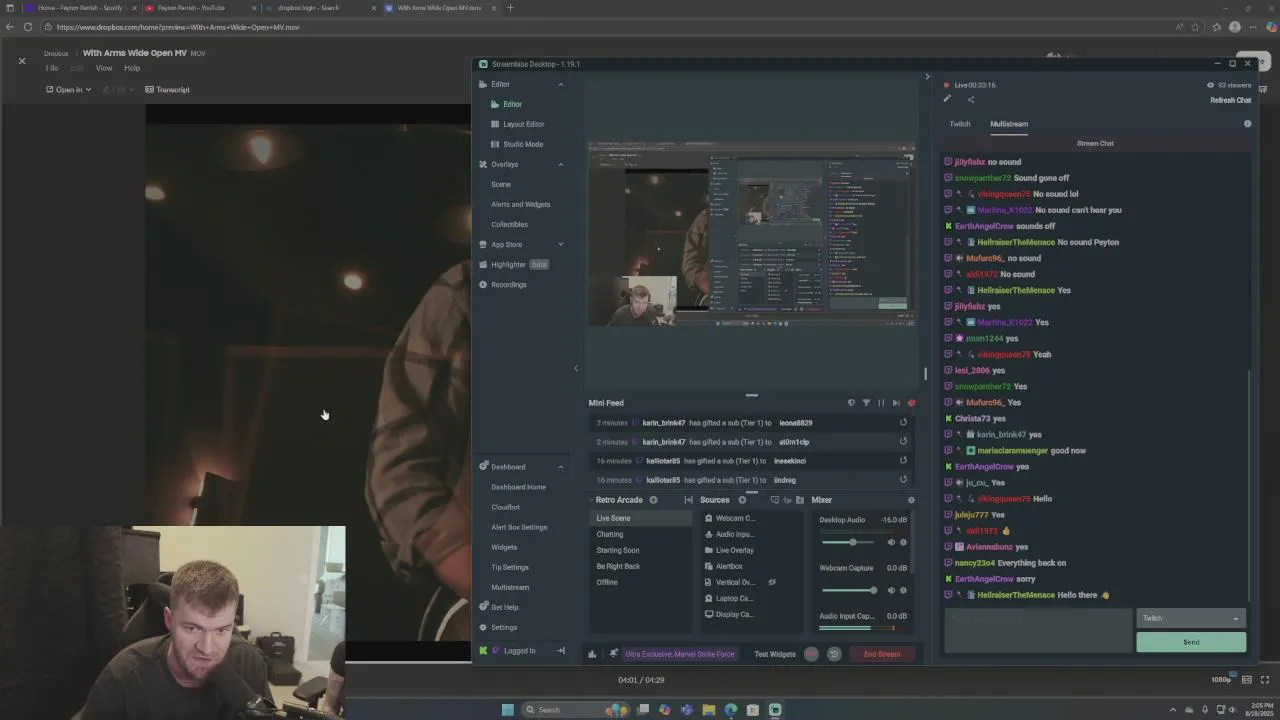Open Webcam Capture audio settings gear
This screenshot has height=720, width=1280.
tap(903, 590)
